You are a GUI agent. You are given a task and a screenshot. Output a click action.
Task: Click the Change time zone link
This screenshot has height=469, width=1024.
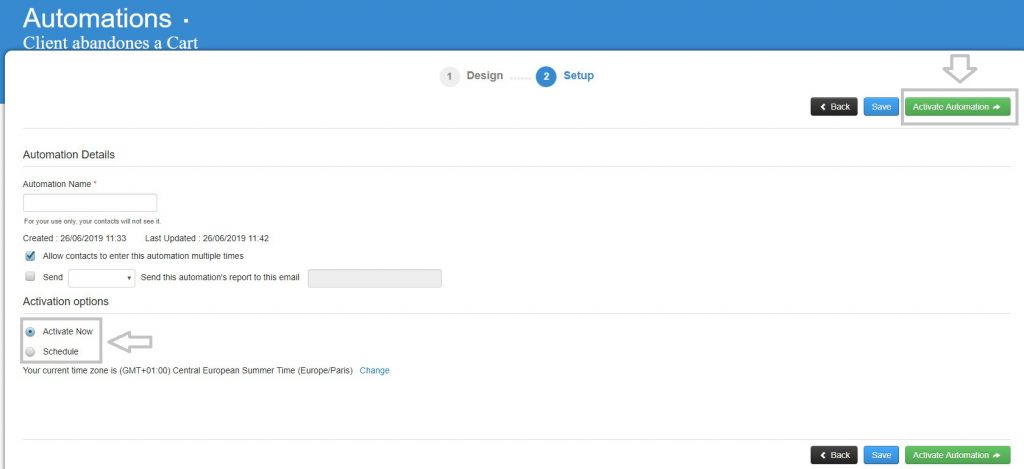(x=374, y=370)
